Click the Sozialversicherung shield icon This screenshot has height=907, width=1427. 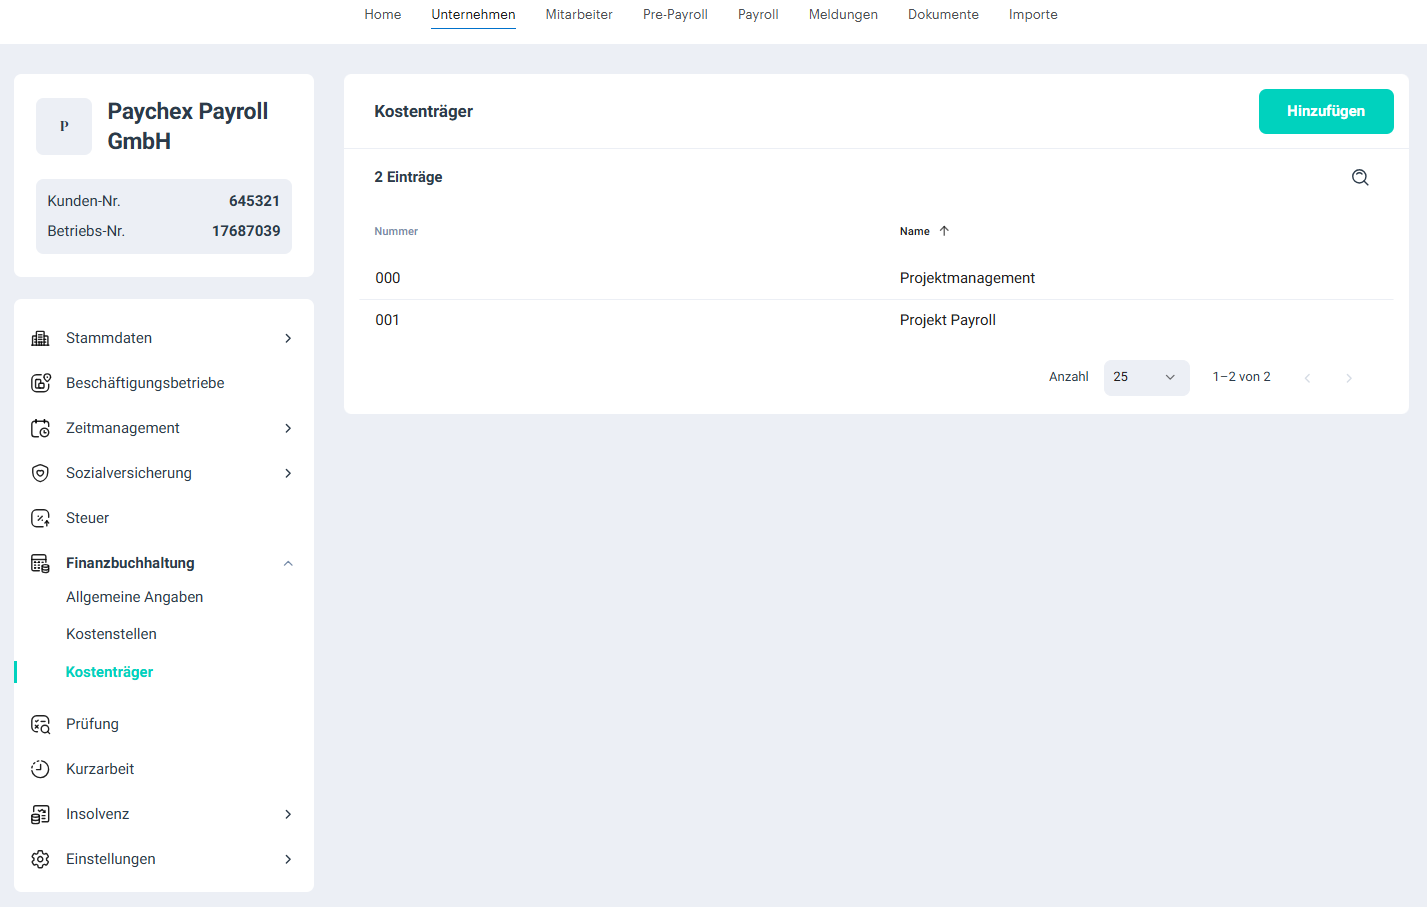pyautogui.click(x=40, y=473)
